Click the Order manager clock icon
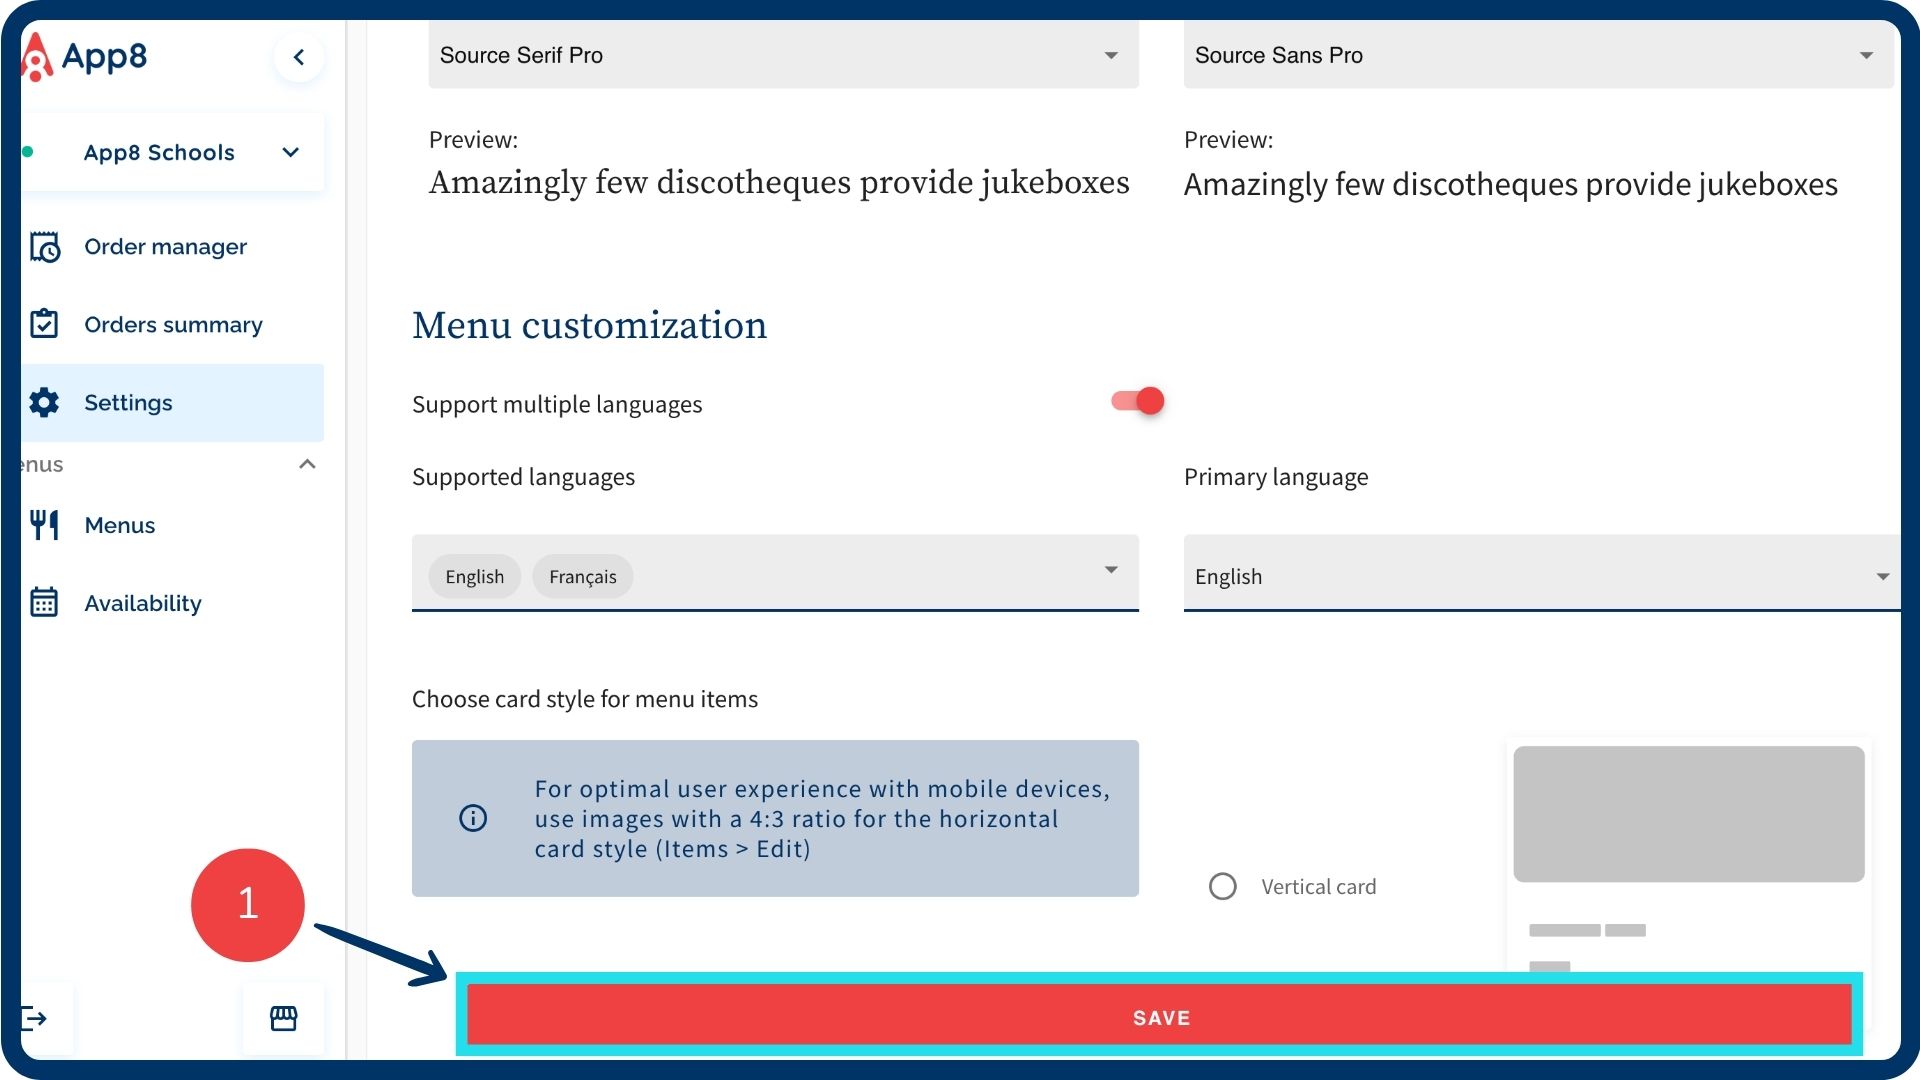The width and height of the screenshot is (1920, 1080). click(x=45, y=247)
